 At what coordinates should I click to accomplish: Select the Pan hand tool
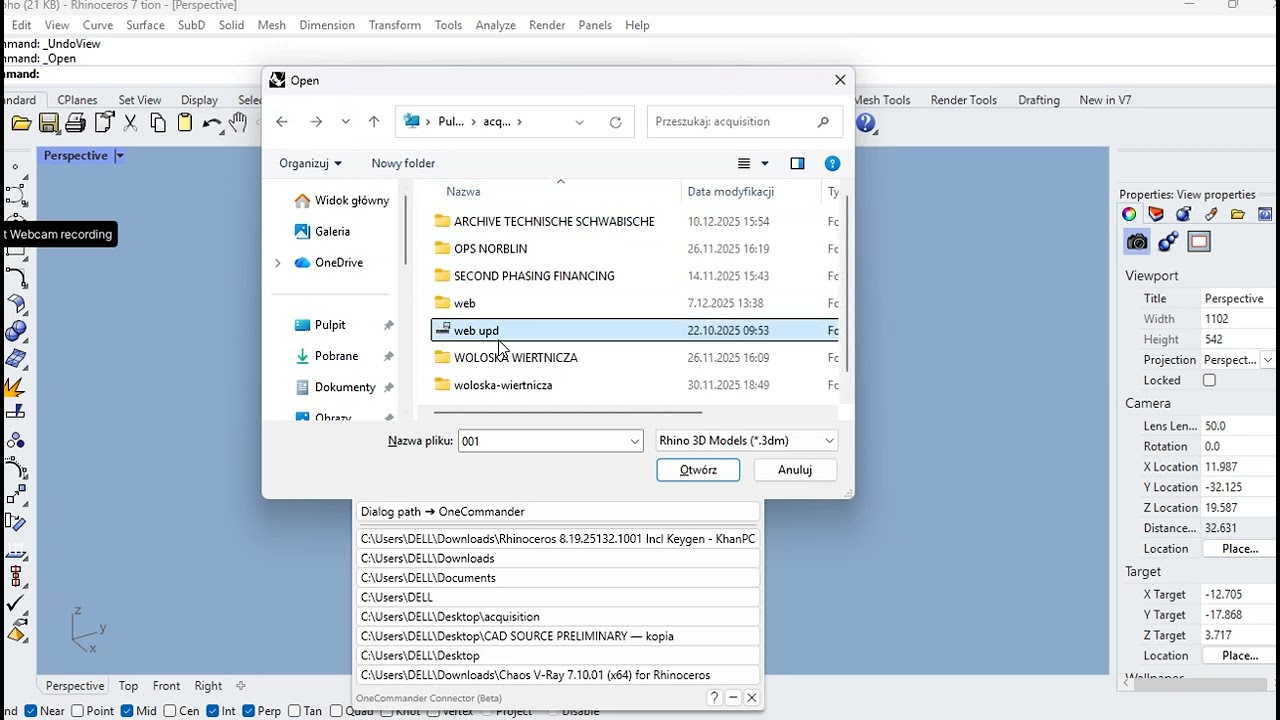tap(238, 123)
